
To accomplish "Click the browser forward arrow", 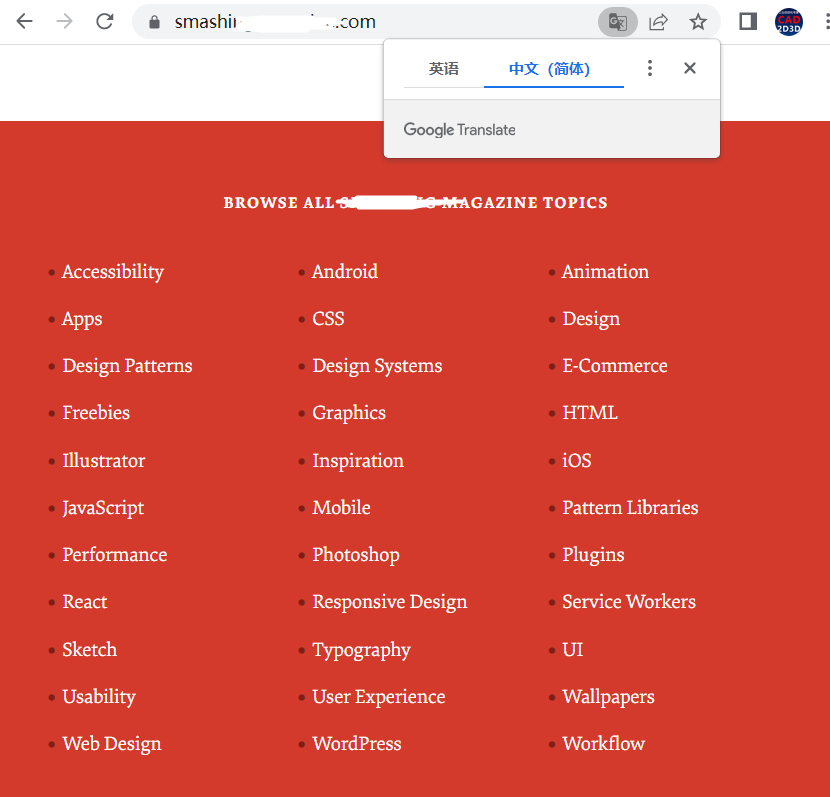I will tap(65, 21).
